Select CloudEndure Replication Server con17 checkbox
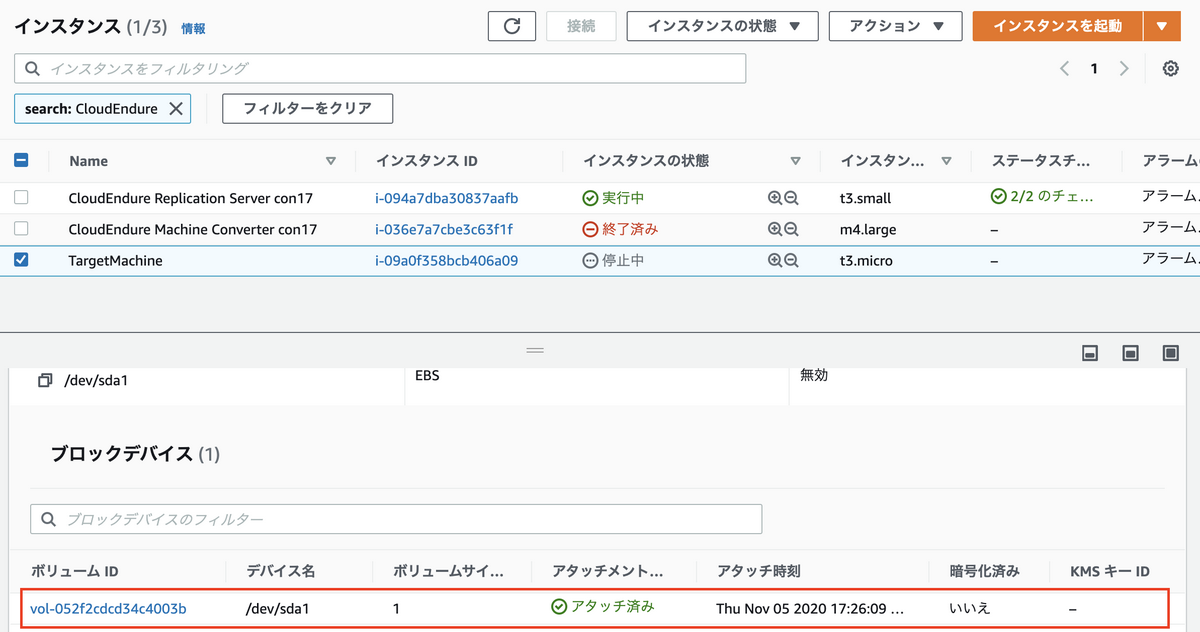Screen dimensions: 1200x632 [x=21, y=198]
